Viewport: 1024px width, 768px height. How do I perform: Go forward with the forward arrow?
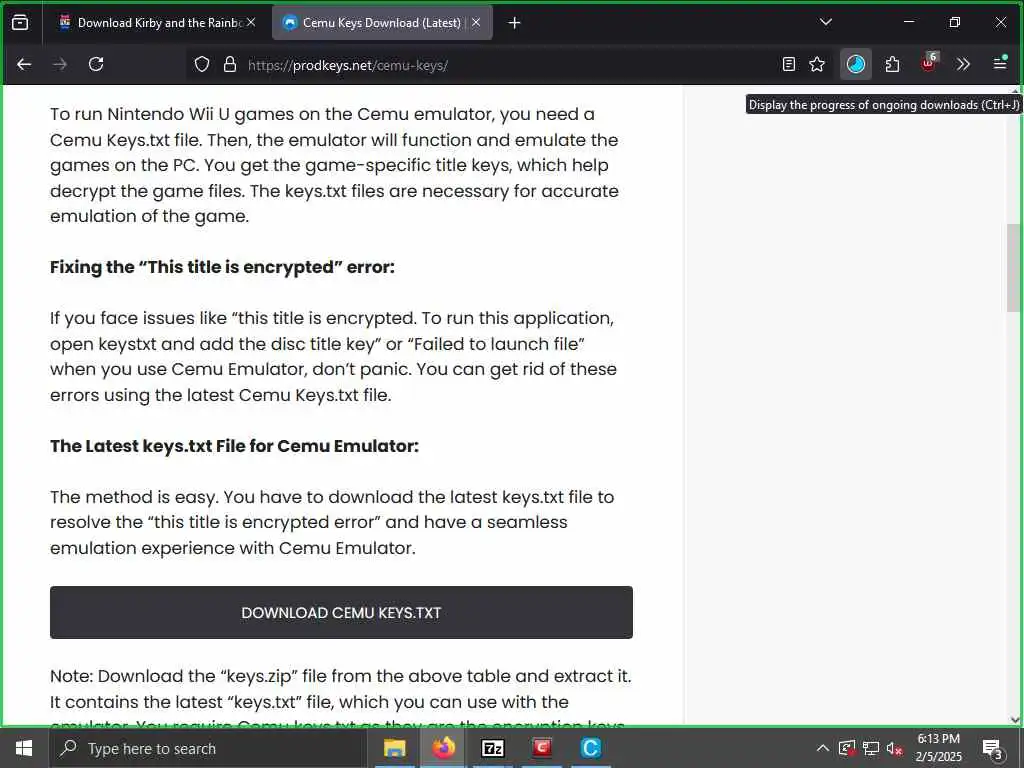pos(60,64)
